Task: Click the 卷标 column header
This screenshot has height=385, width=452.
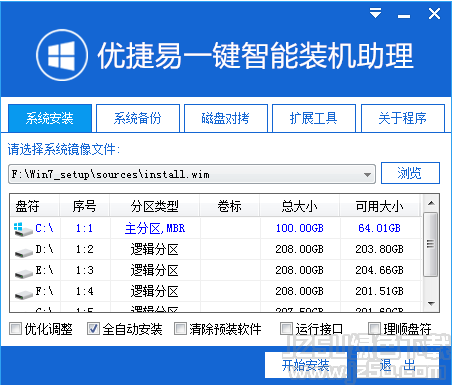Action: [230, 206]
